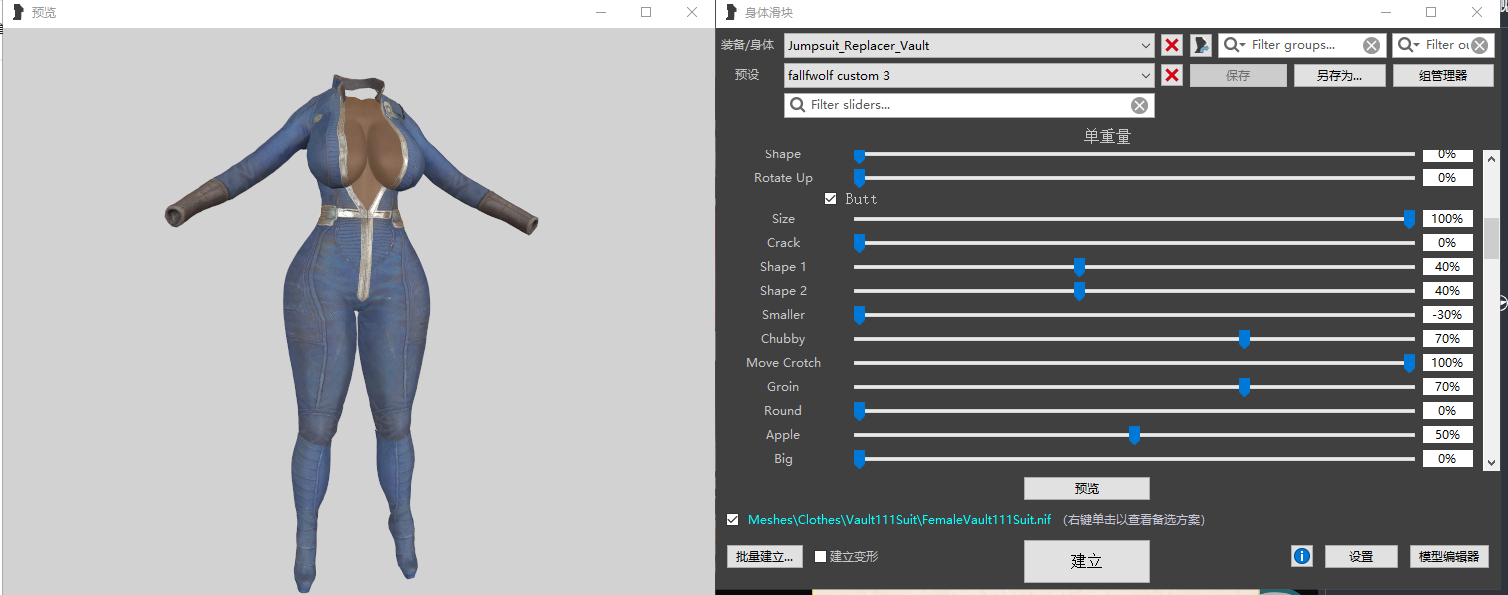Image resolution: width=1508 pixels, height=595 pixels.
Task: Click the Apple value box showing 50%
Action: coord(1447,434)
